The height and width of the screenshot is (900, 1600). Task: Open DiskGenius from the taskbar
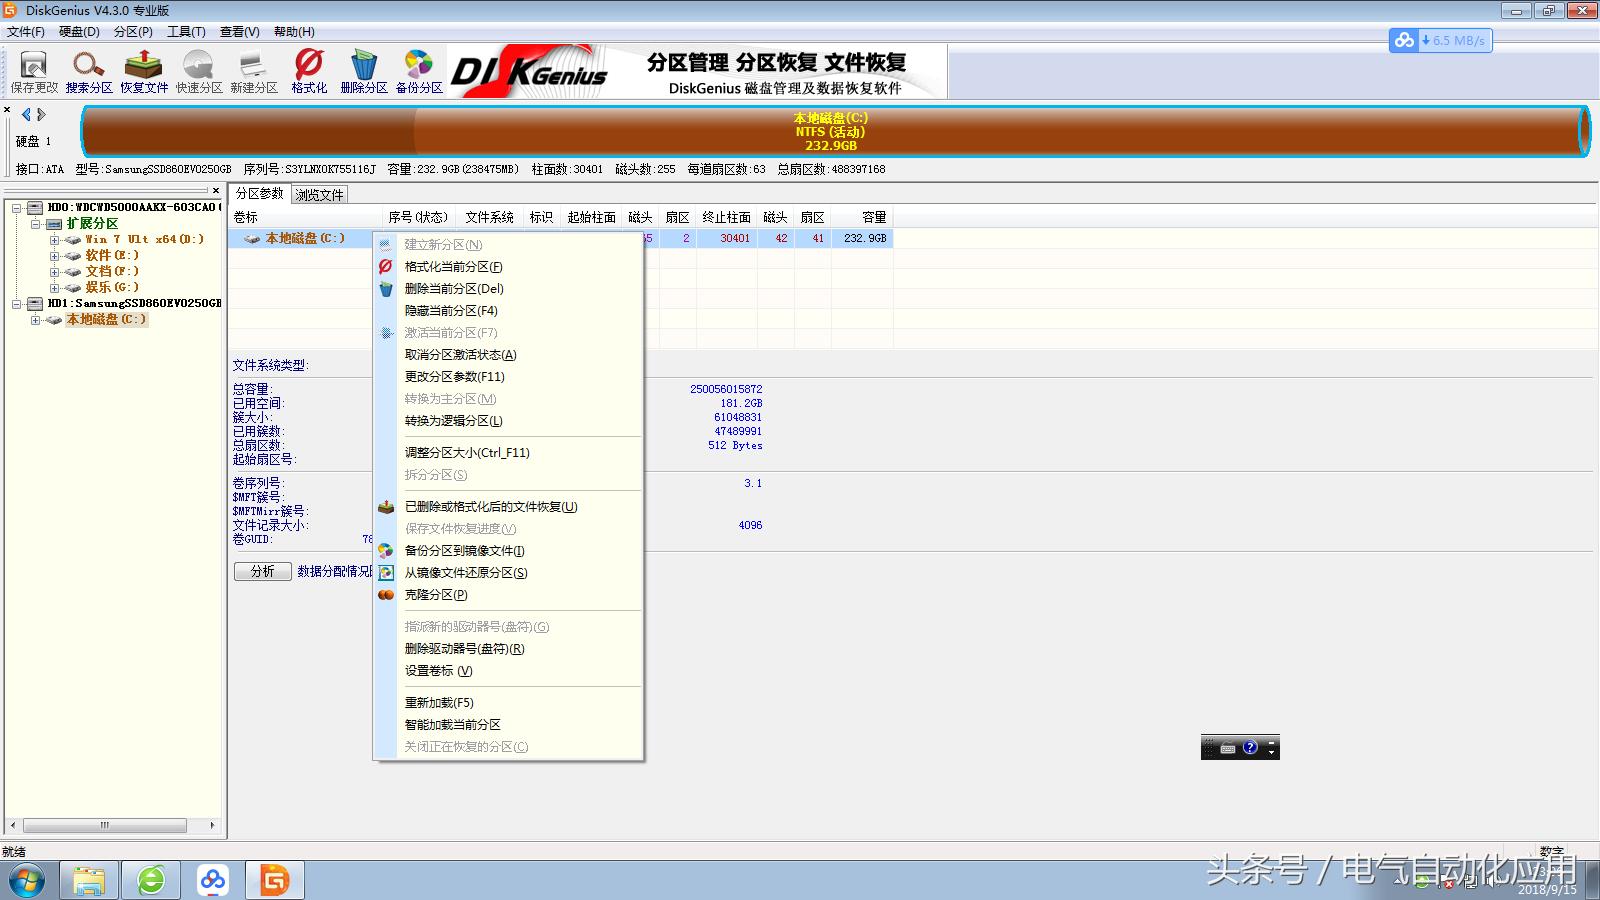pyautogui.click(x=272, y=879)
